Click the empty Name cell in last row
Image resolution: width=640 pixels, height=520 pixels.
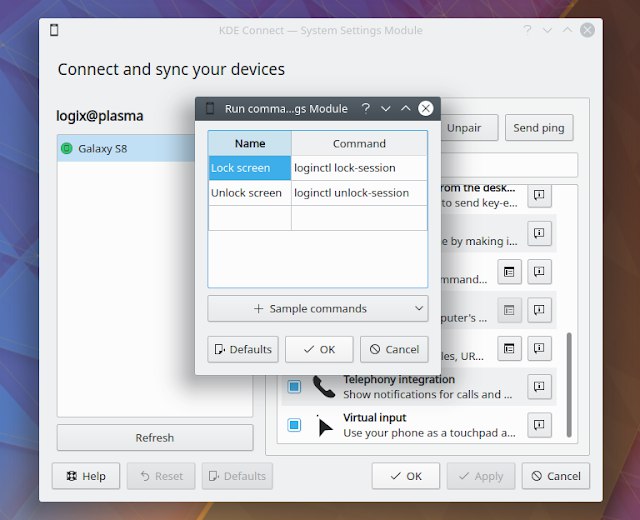[x=250, y=218]
